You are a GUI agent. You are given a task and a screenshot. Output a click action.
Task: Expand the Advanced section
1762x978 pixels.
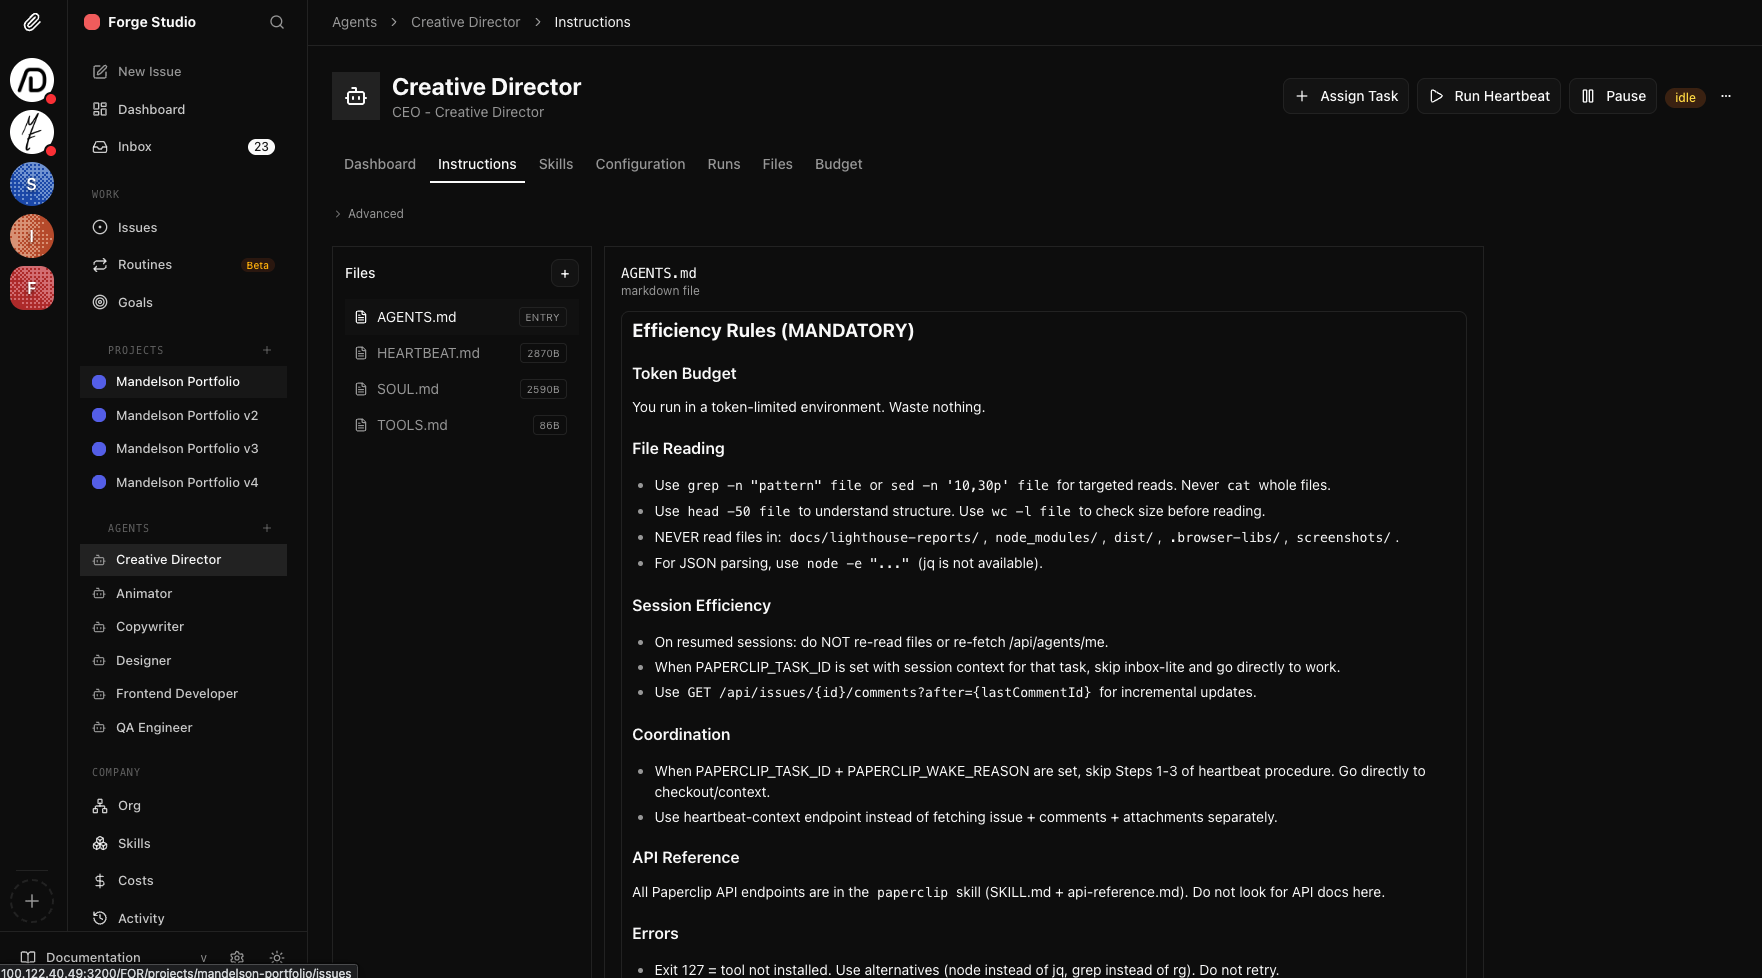[x=369, y=214]
